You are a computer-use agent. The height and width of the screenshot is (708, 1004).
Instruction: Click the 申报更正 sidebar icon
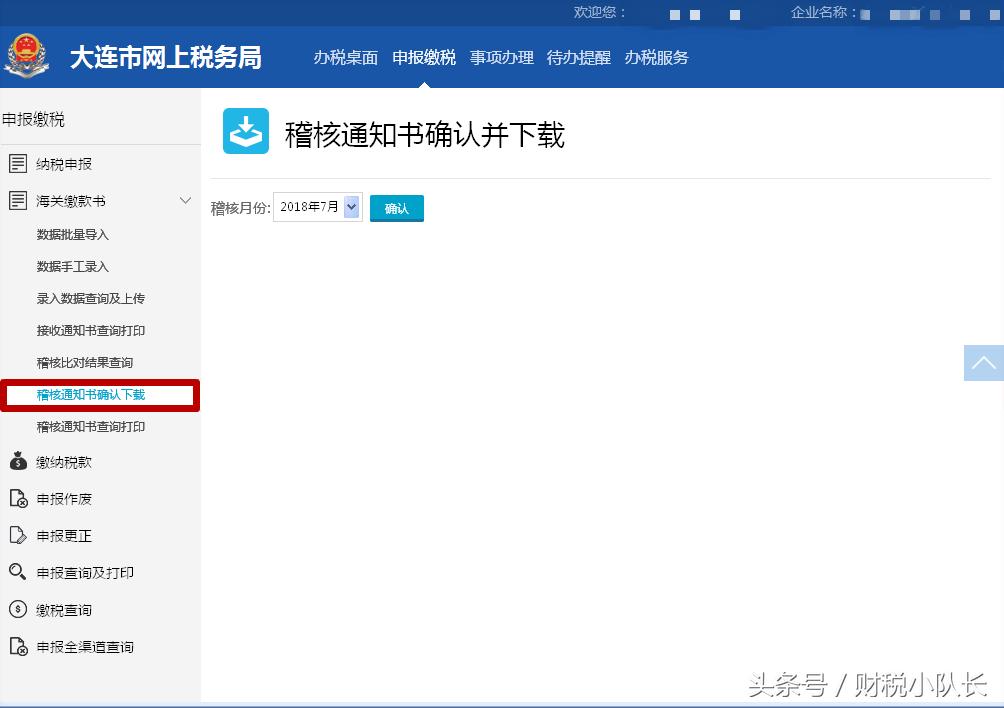pos(17,535)
